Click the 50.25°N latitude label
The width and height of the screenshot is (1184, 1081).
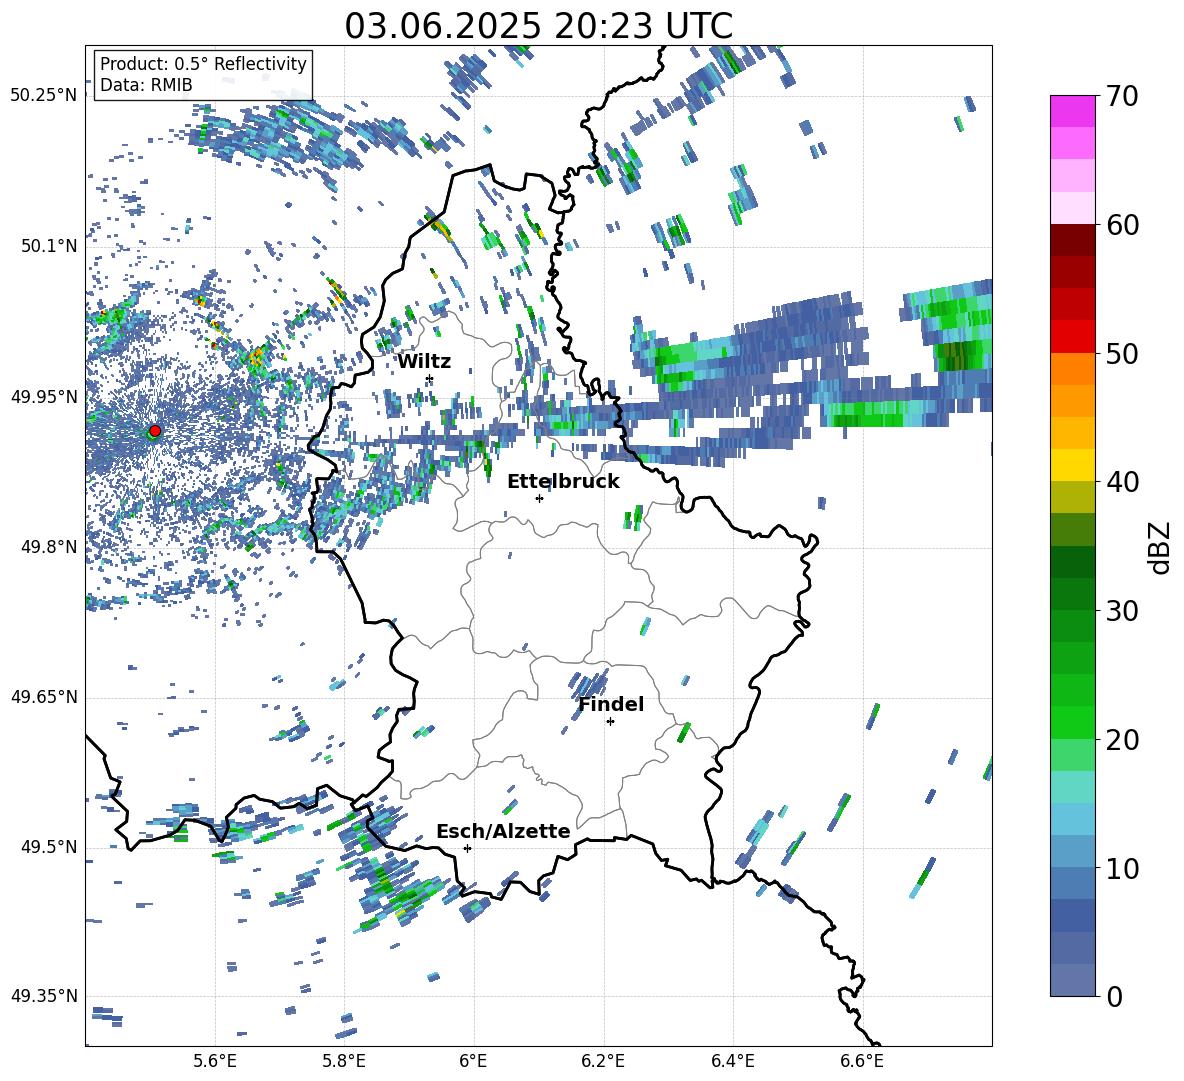(x=44, y=95)
